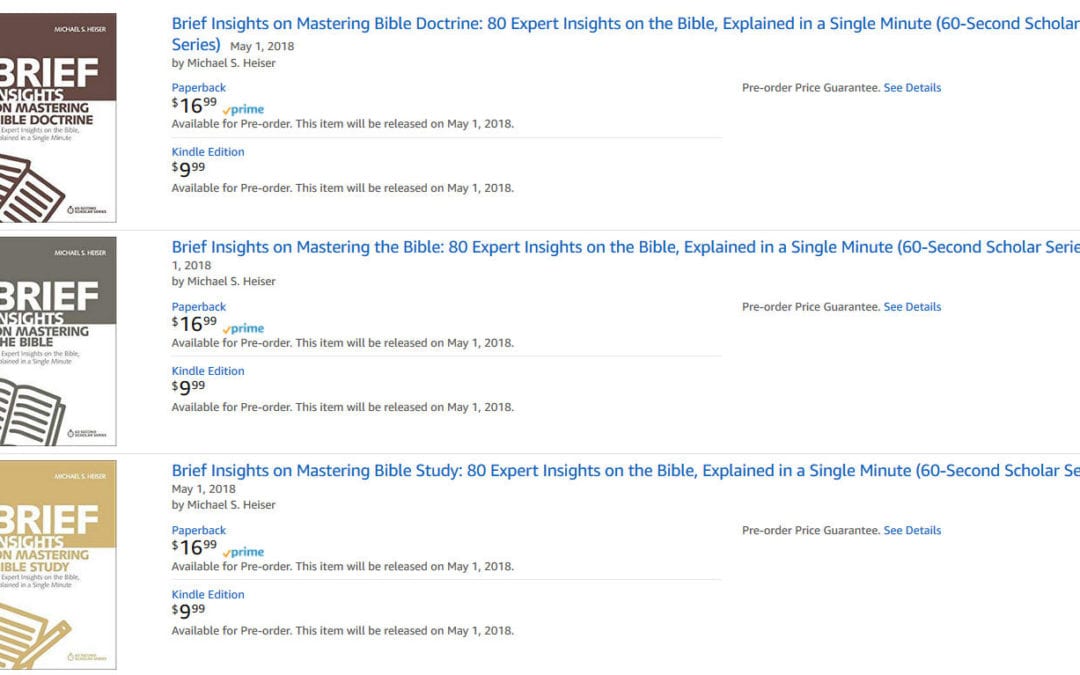The width and height of the screenshot is (1080, 675).
Task: Select Paperback format for Bible Doctrine book
Action: click(199, 88)
